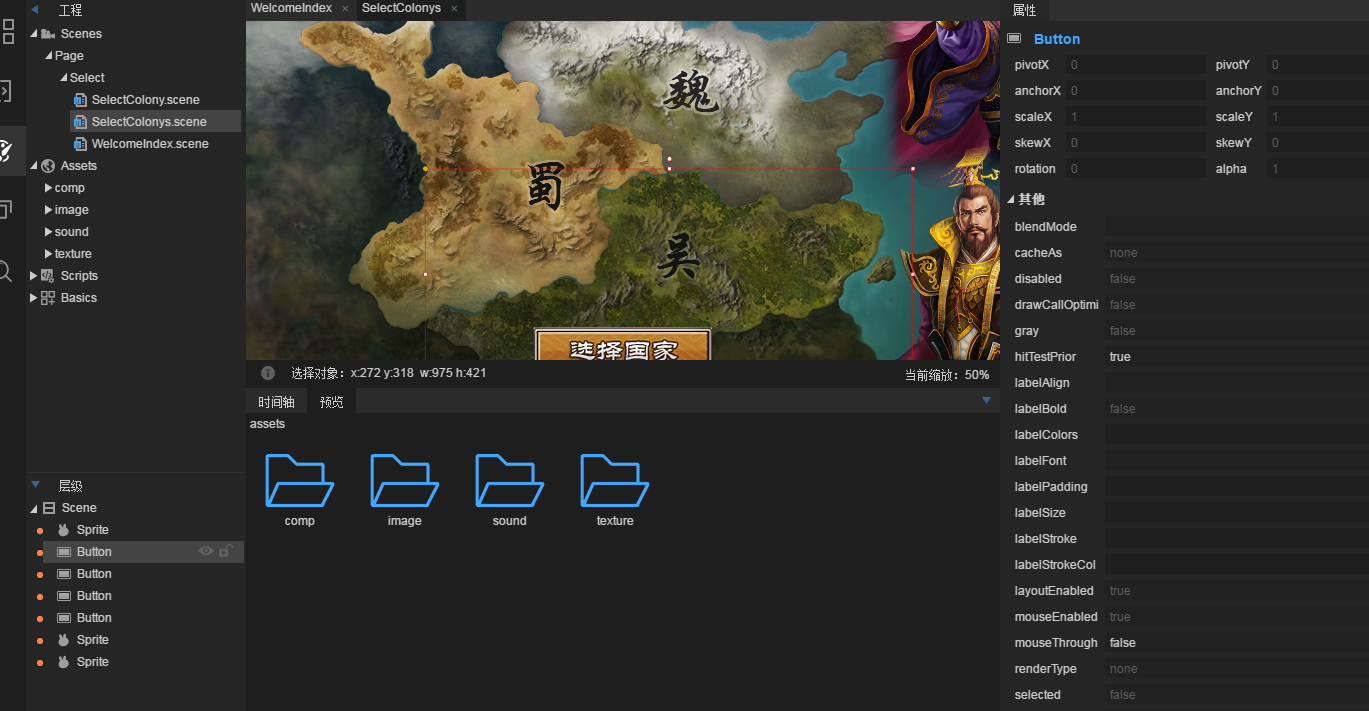Open the image folder icon in assets
Viewport: 1369px width, 711px height.
click(x=404, y=481)
